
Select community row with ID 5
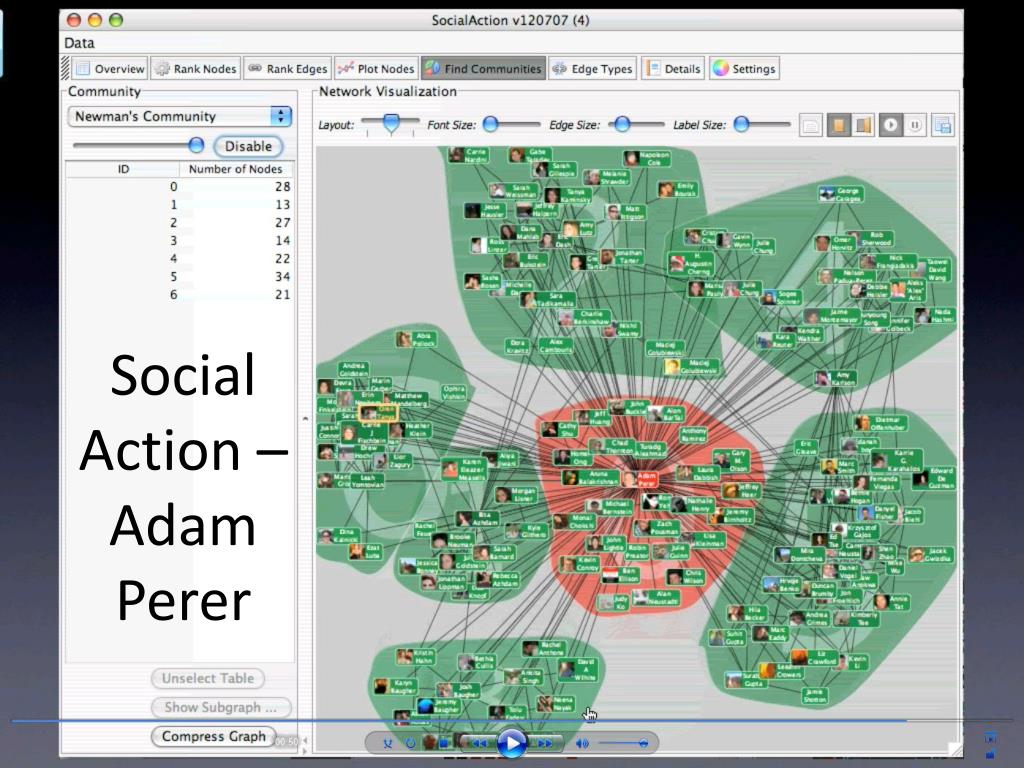(180, 276)
